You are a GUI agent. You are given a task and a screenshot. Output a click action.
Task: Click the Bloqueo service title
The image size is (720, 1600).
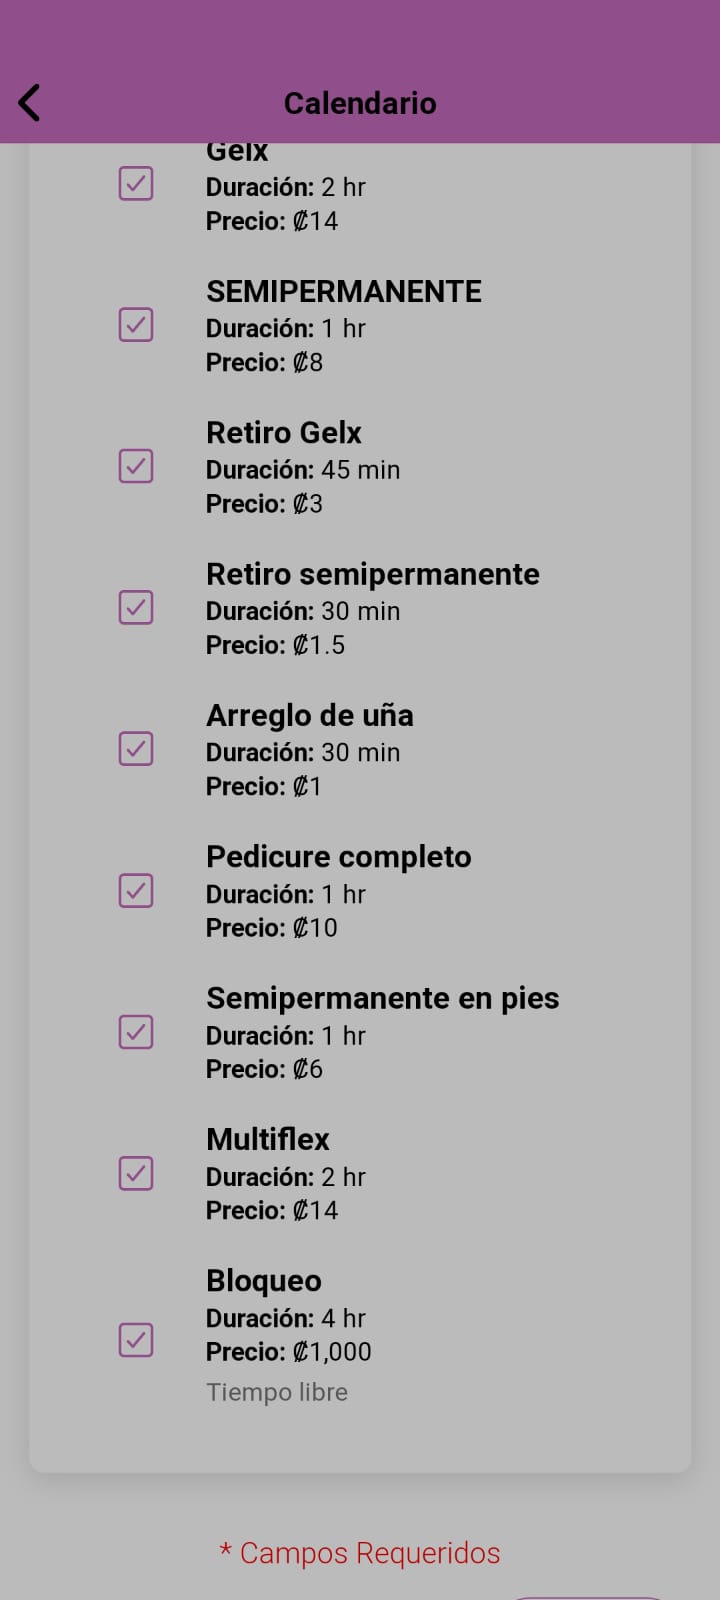coord(264,1281)
